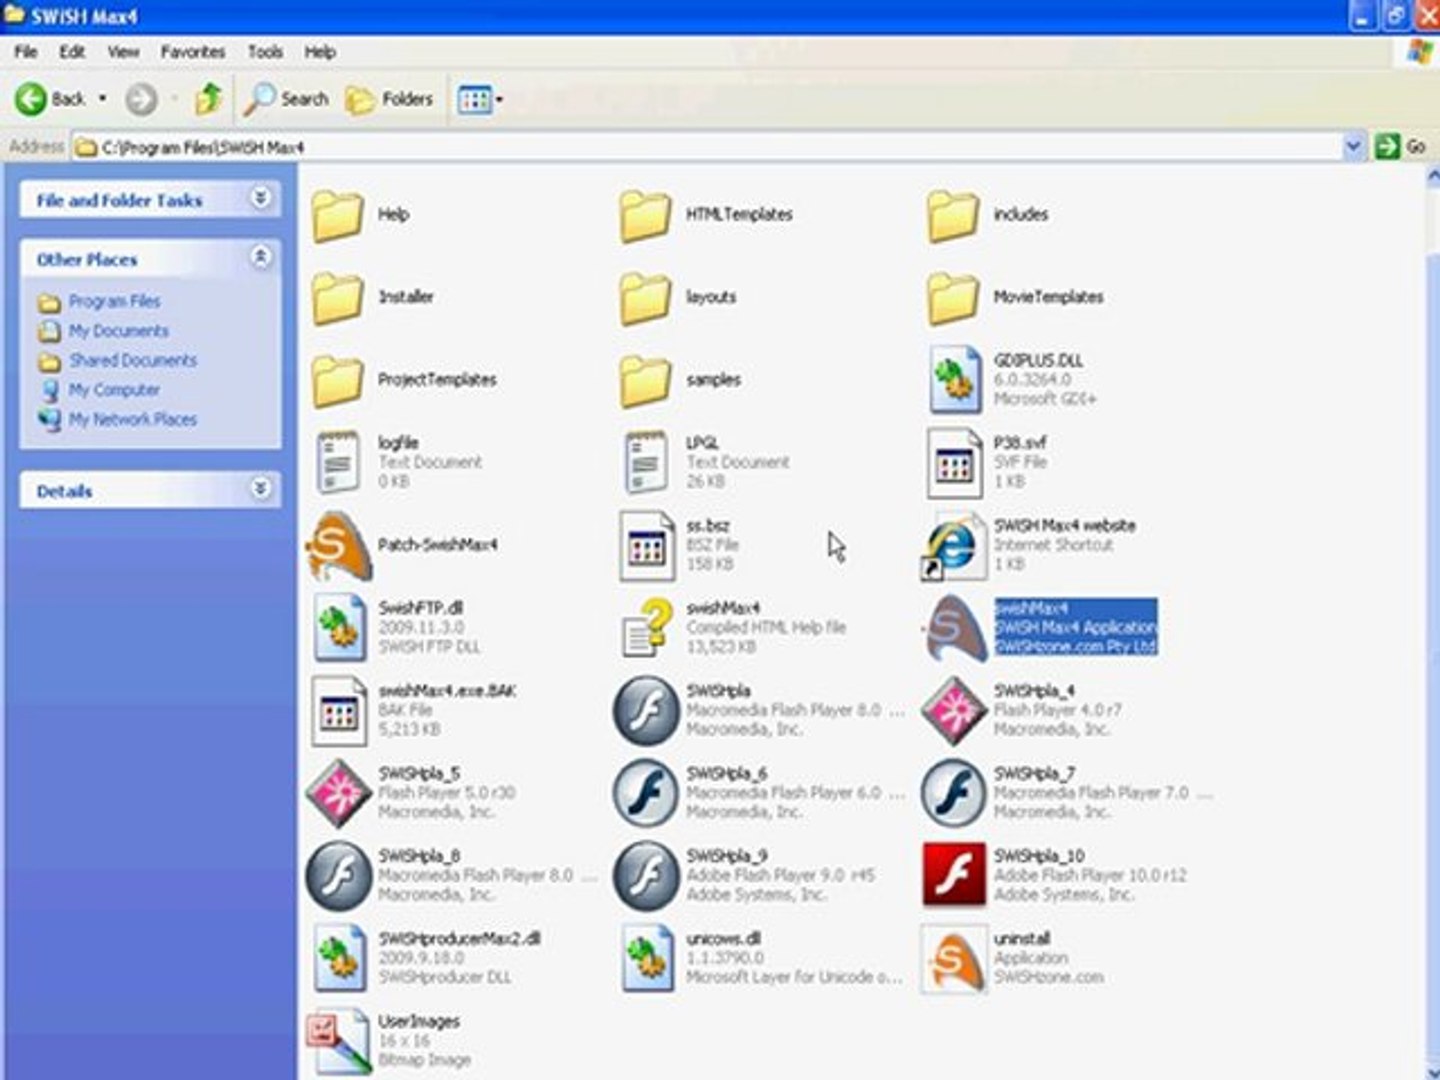Open the HTMLTemplates folder icon
Image resolution: width=1440 pixels, height=1080 pixels.
pyautogui.click(x=645, y=214)
